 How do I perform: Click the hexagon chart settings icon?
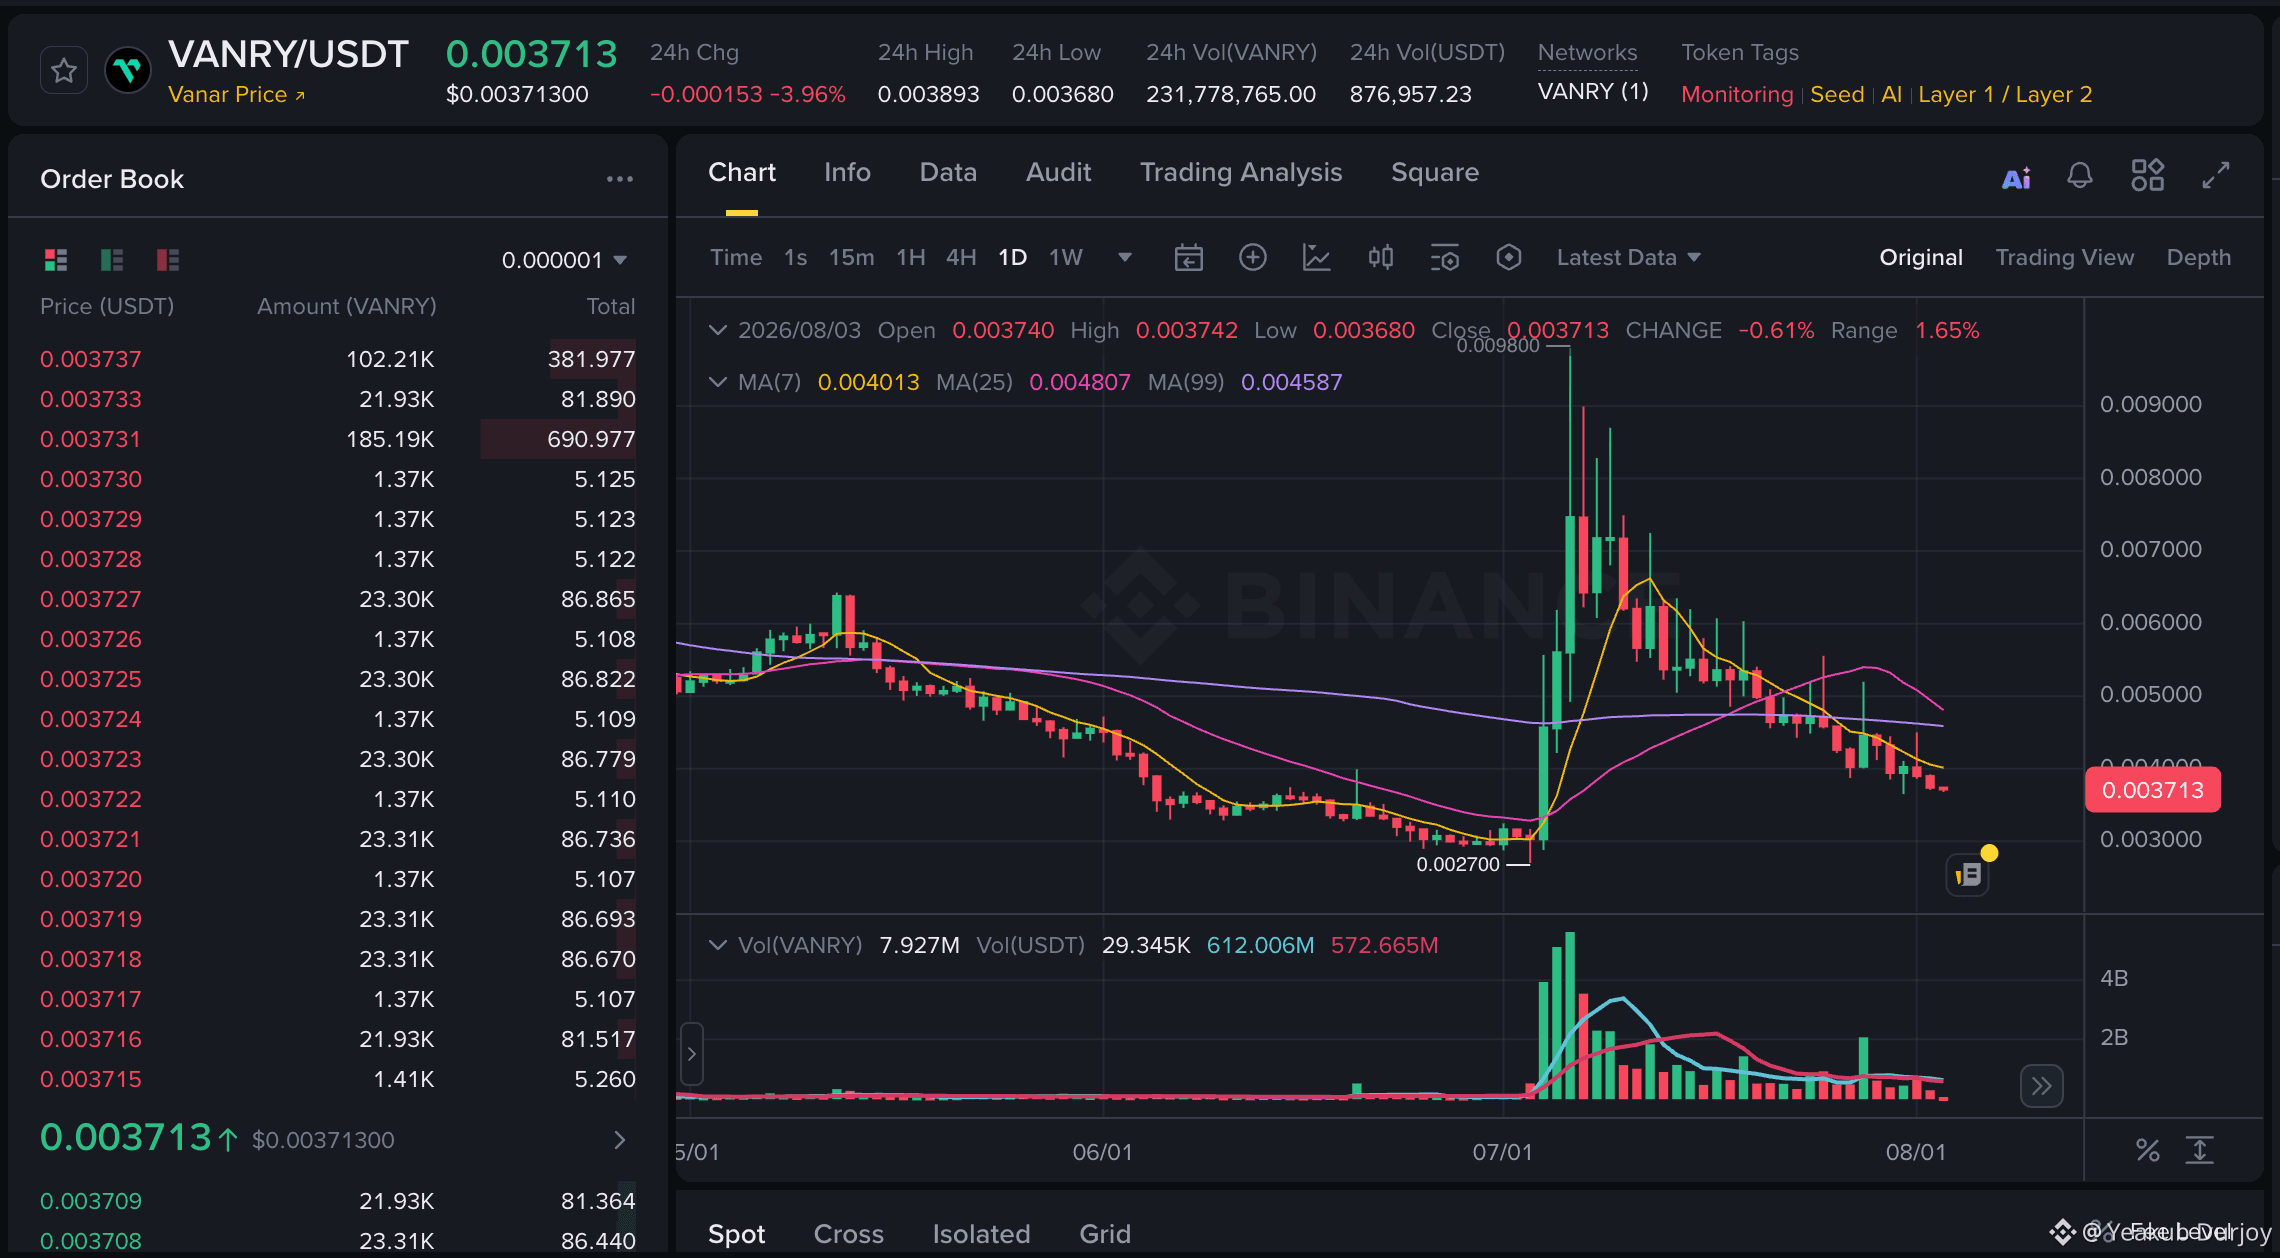coord(1509,257)
